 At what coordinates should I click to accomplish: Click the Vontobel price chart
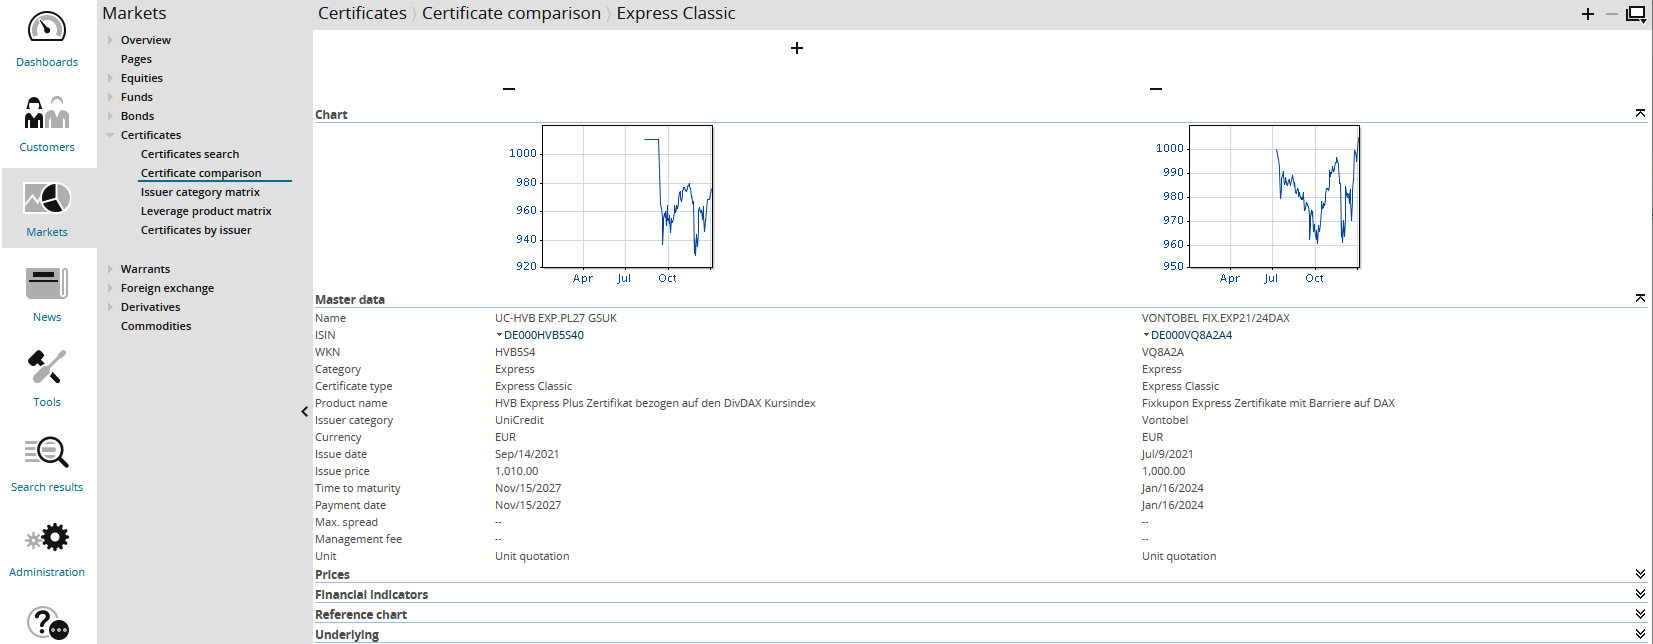[x=1273, y=197]
